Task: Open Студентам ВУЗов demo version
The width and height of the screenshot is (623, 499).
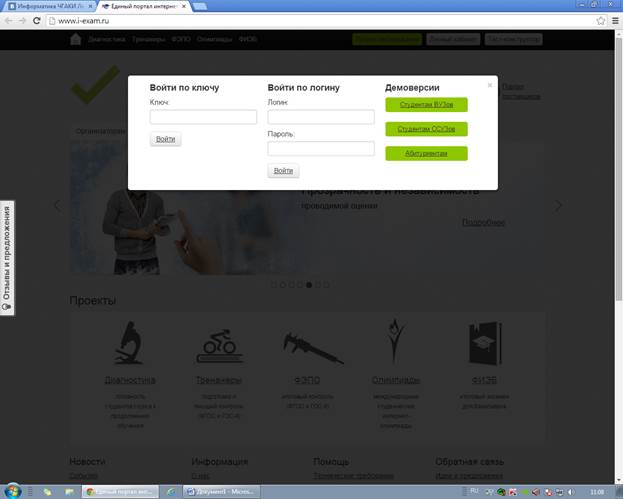Action: click(426, 105)
